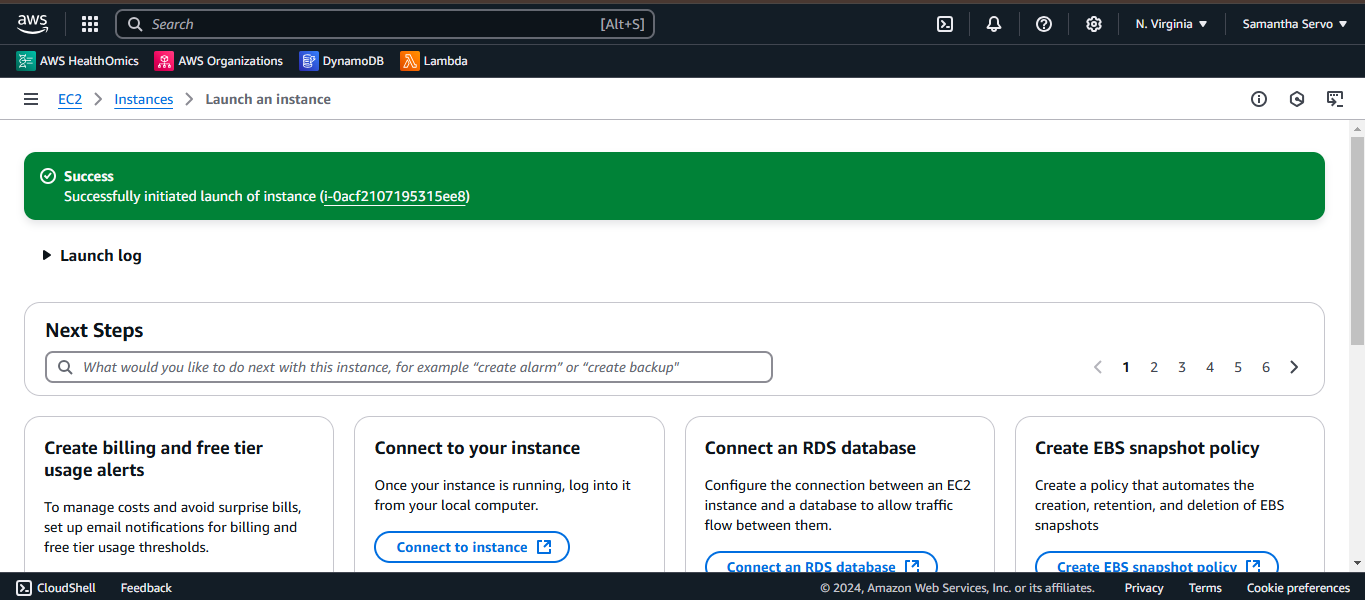Open the notifications bell
The height and width of the screenshot is (600, 1365).
pos(994,24)
